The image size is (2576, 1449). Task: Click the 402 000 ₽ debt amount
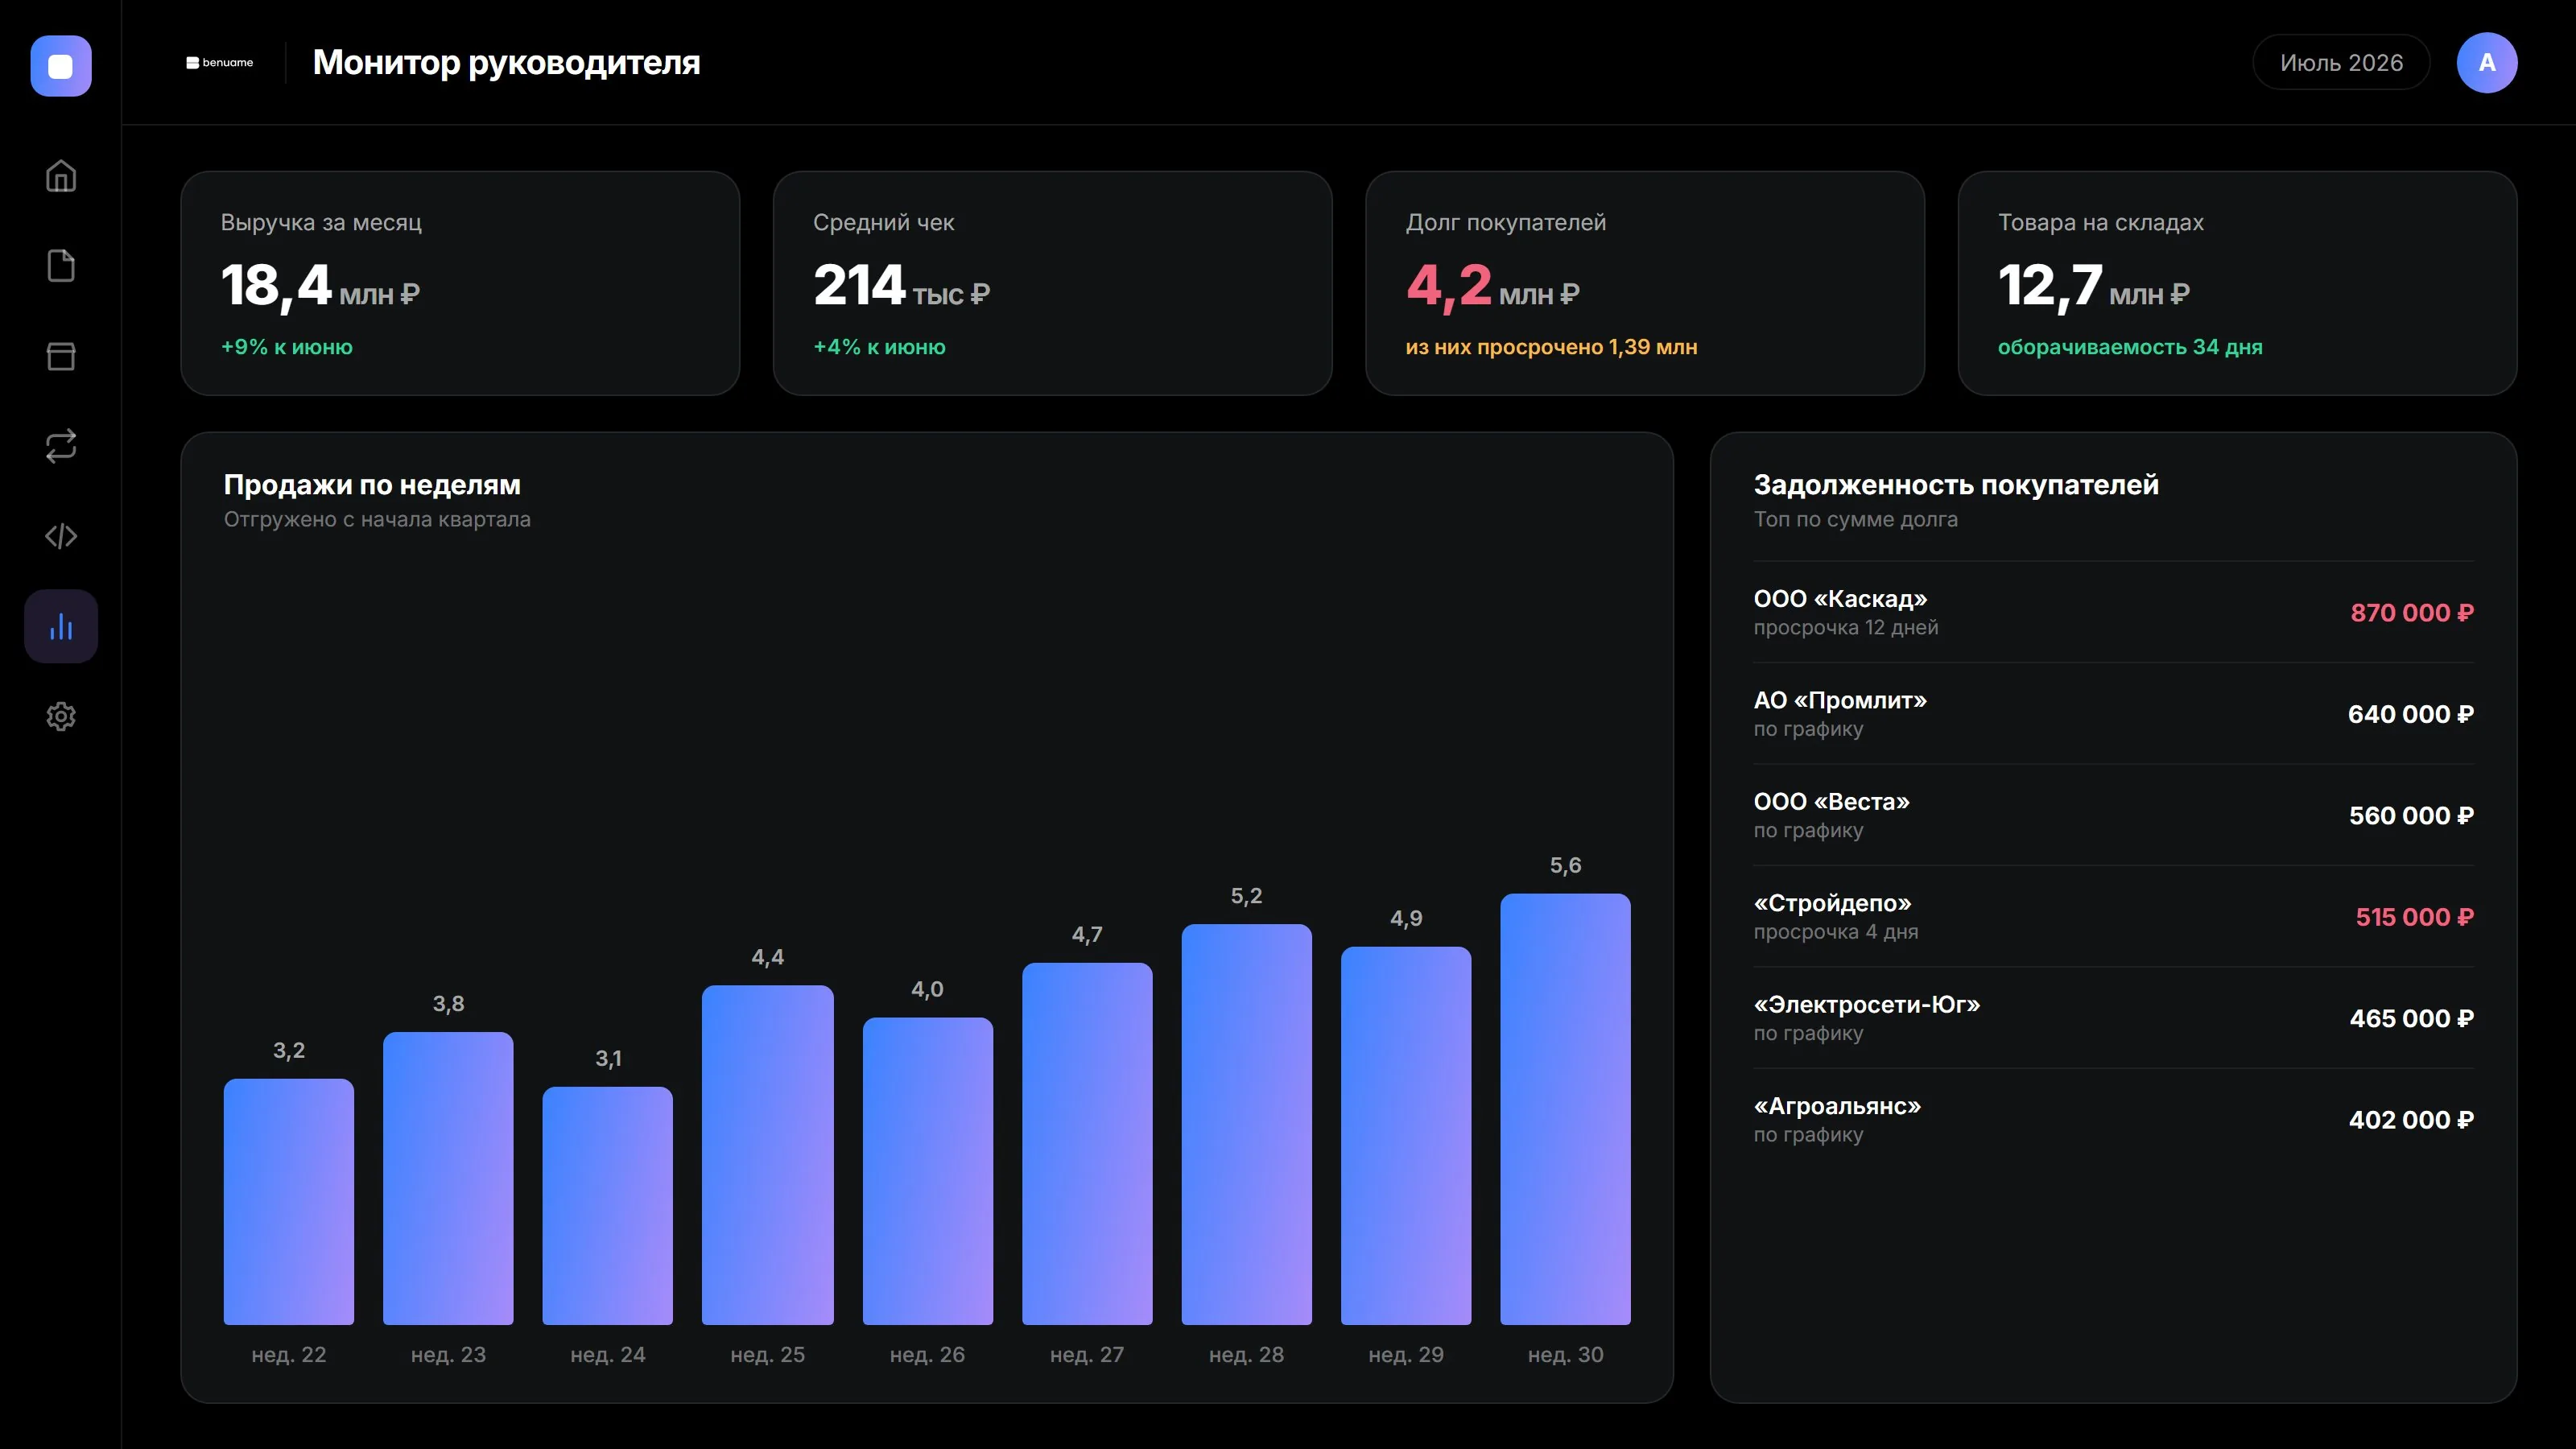2412,1120
